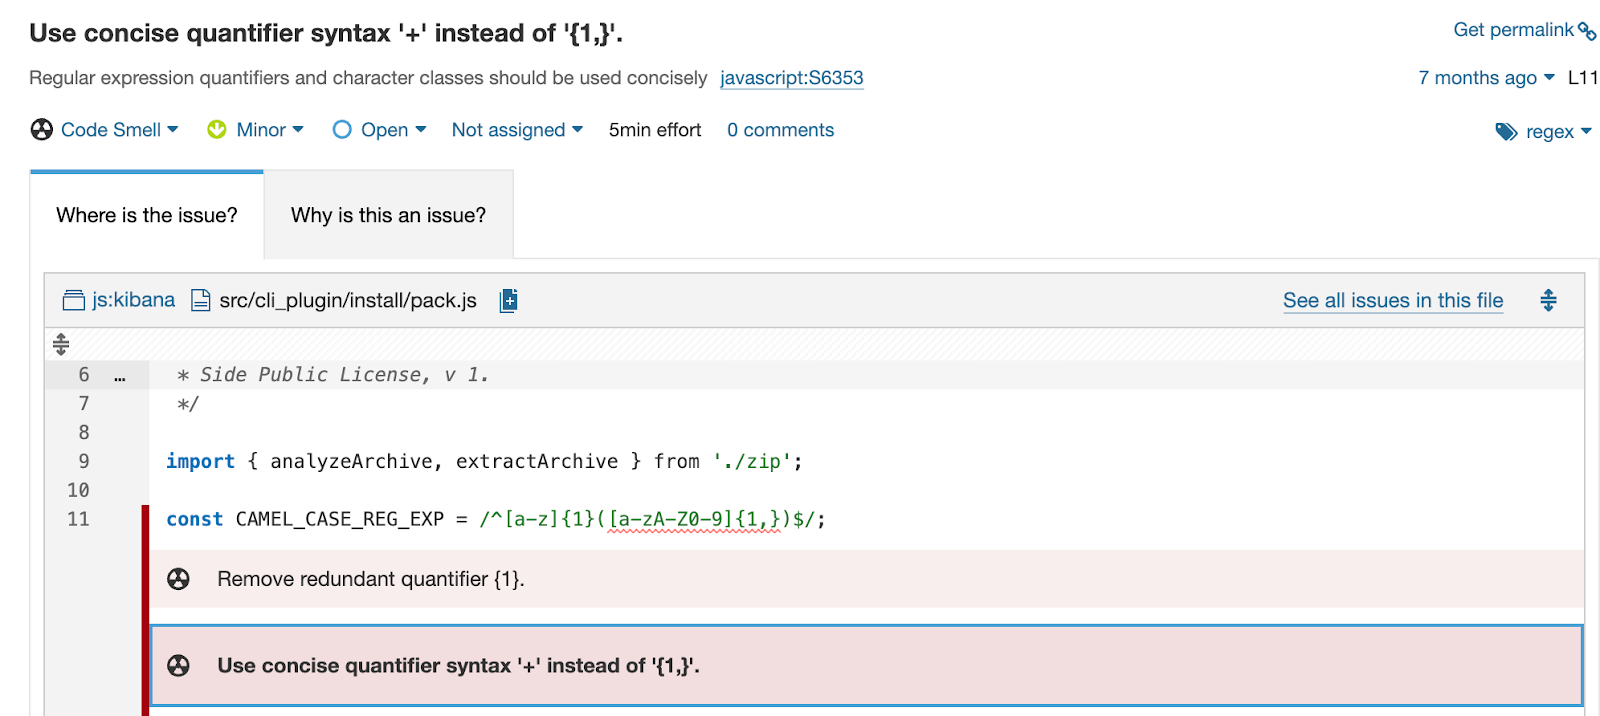Viewport: 1600px width, 716px height.
Task: Select the 'Remove redundant quantifier {1}' issue
Action: (x=370, y=579)
